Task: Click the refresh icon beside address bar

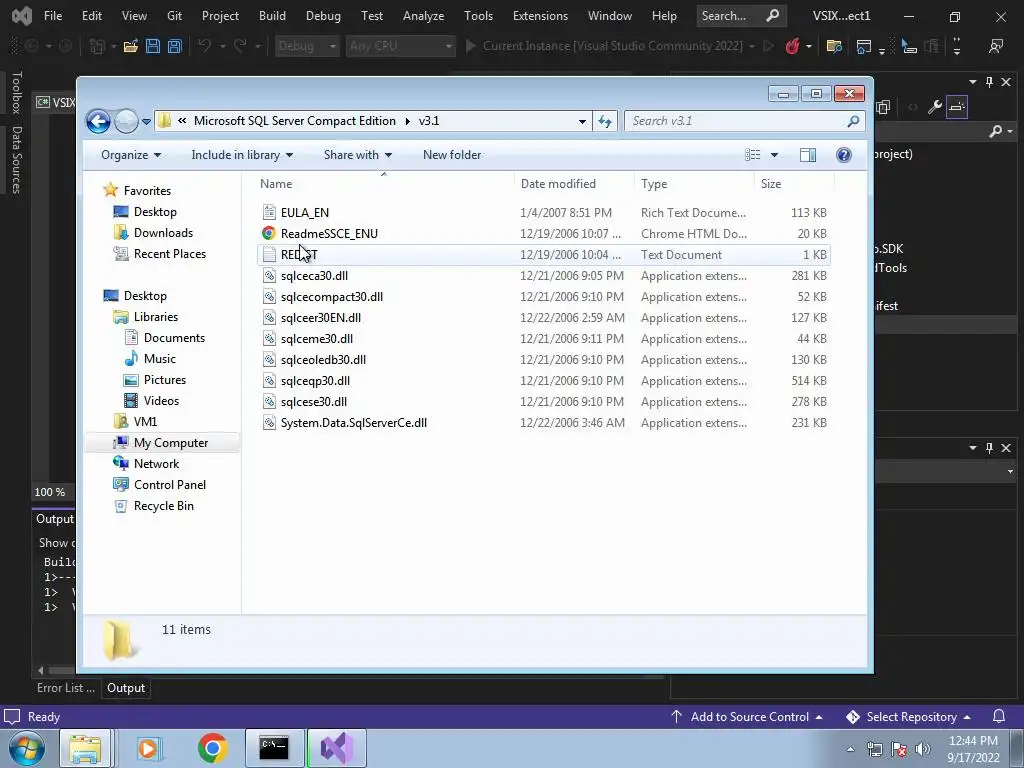Action: [605, 121]
